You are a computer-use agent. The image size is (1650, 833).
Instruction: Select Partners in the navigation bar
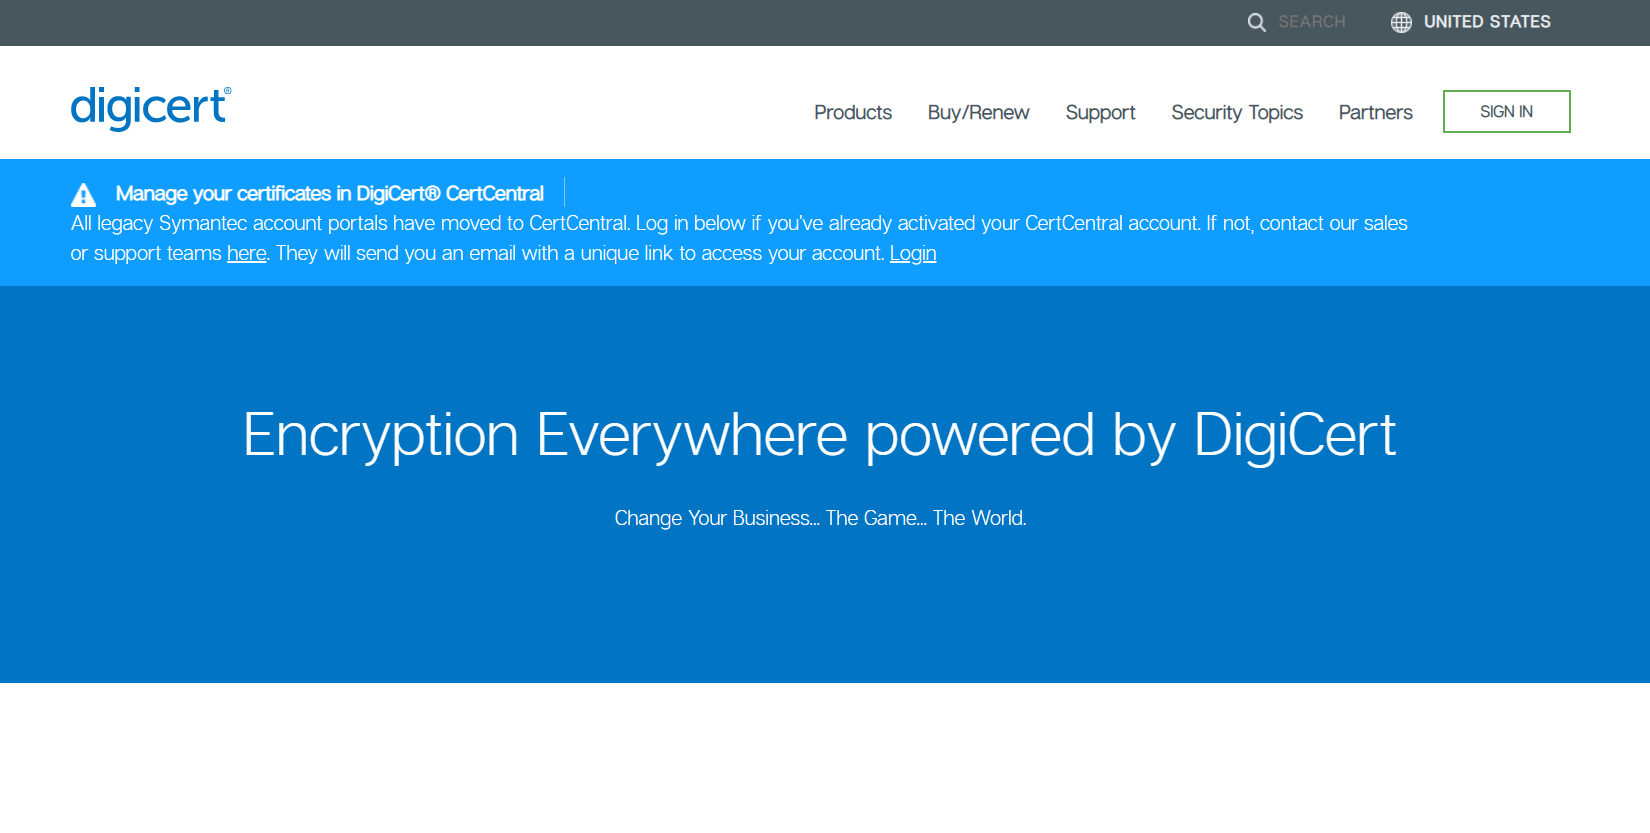[1375, 112]
